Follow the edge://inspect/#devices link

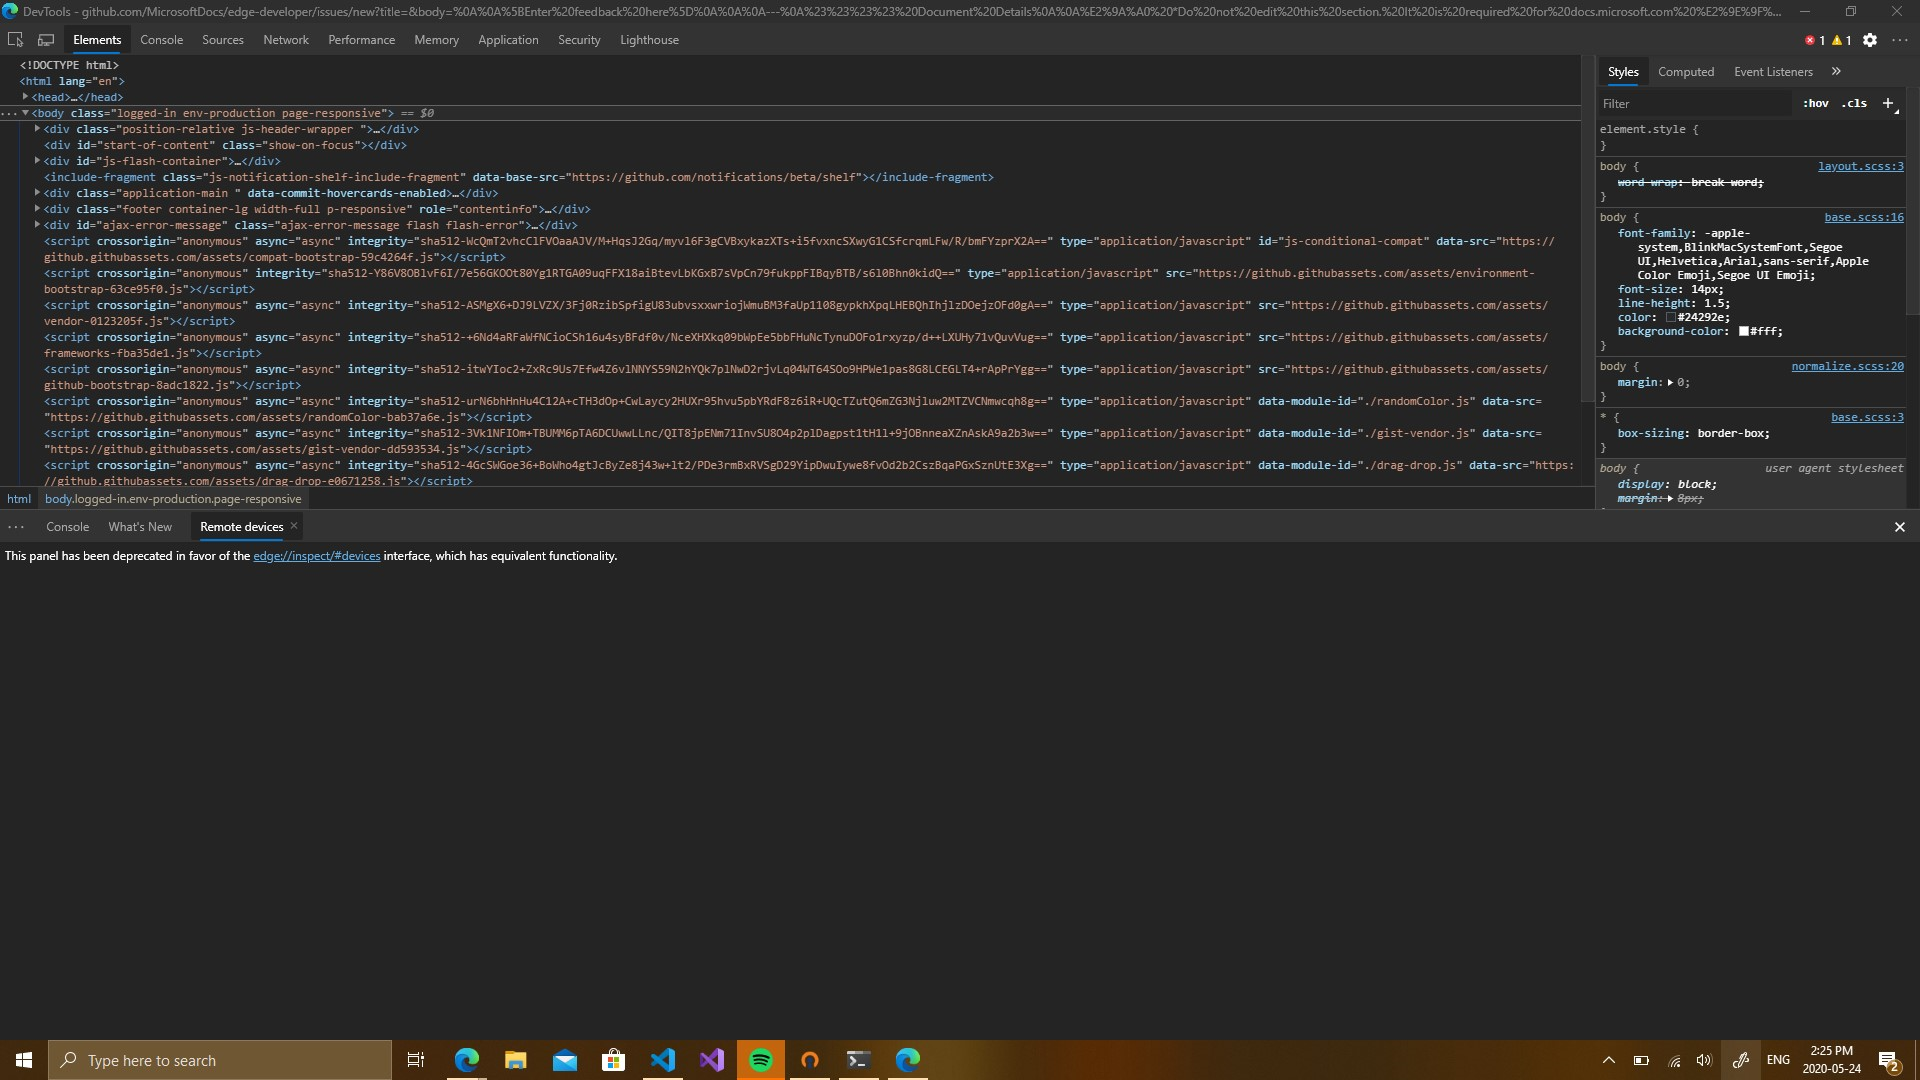[x=316, y=556]
